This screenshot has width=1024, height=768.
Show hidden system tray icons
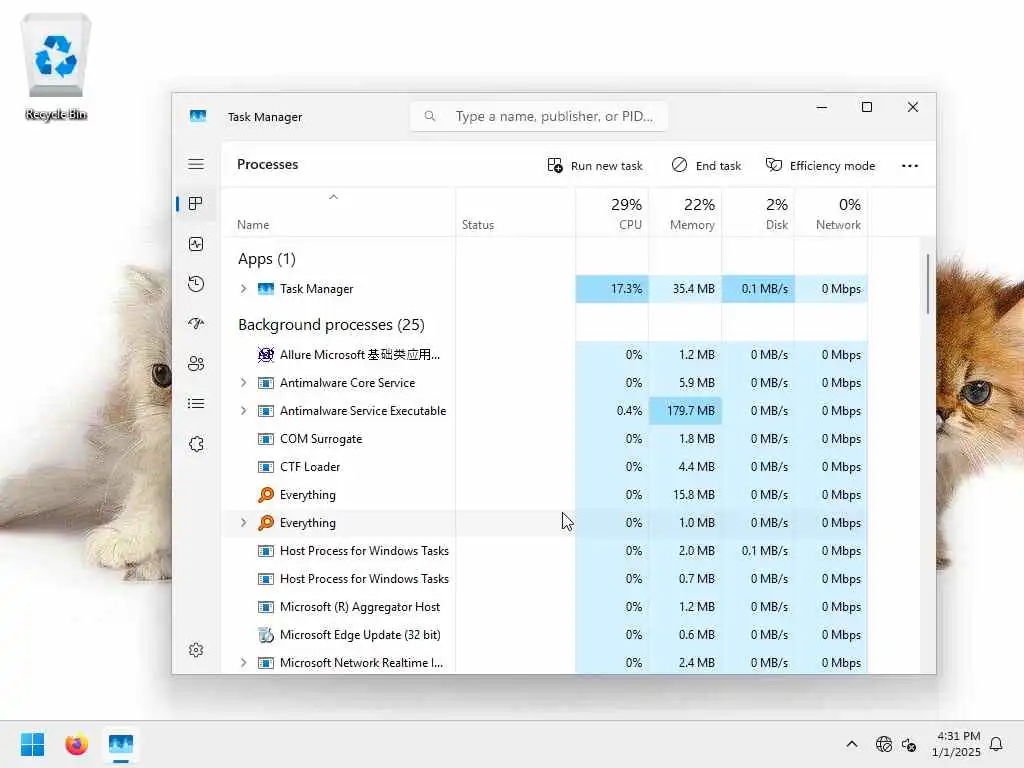[x=852, y=744]
